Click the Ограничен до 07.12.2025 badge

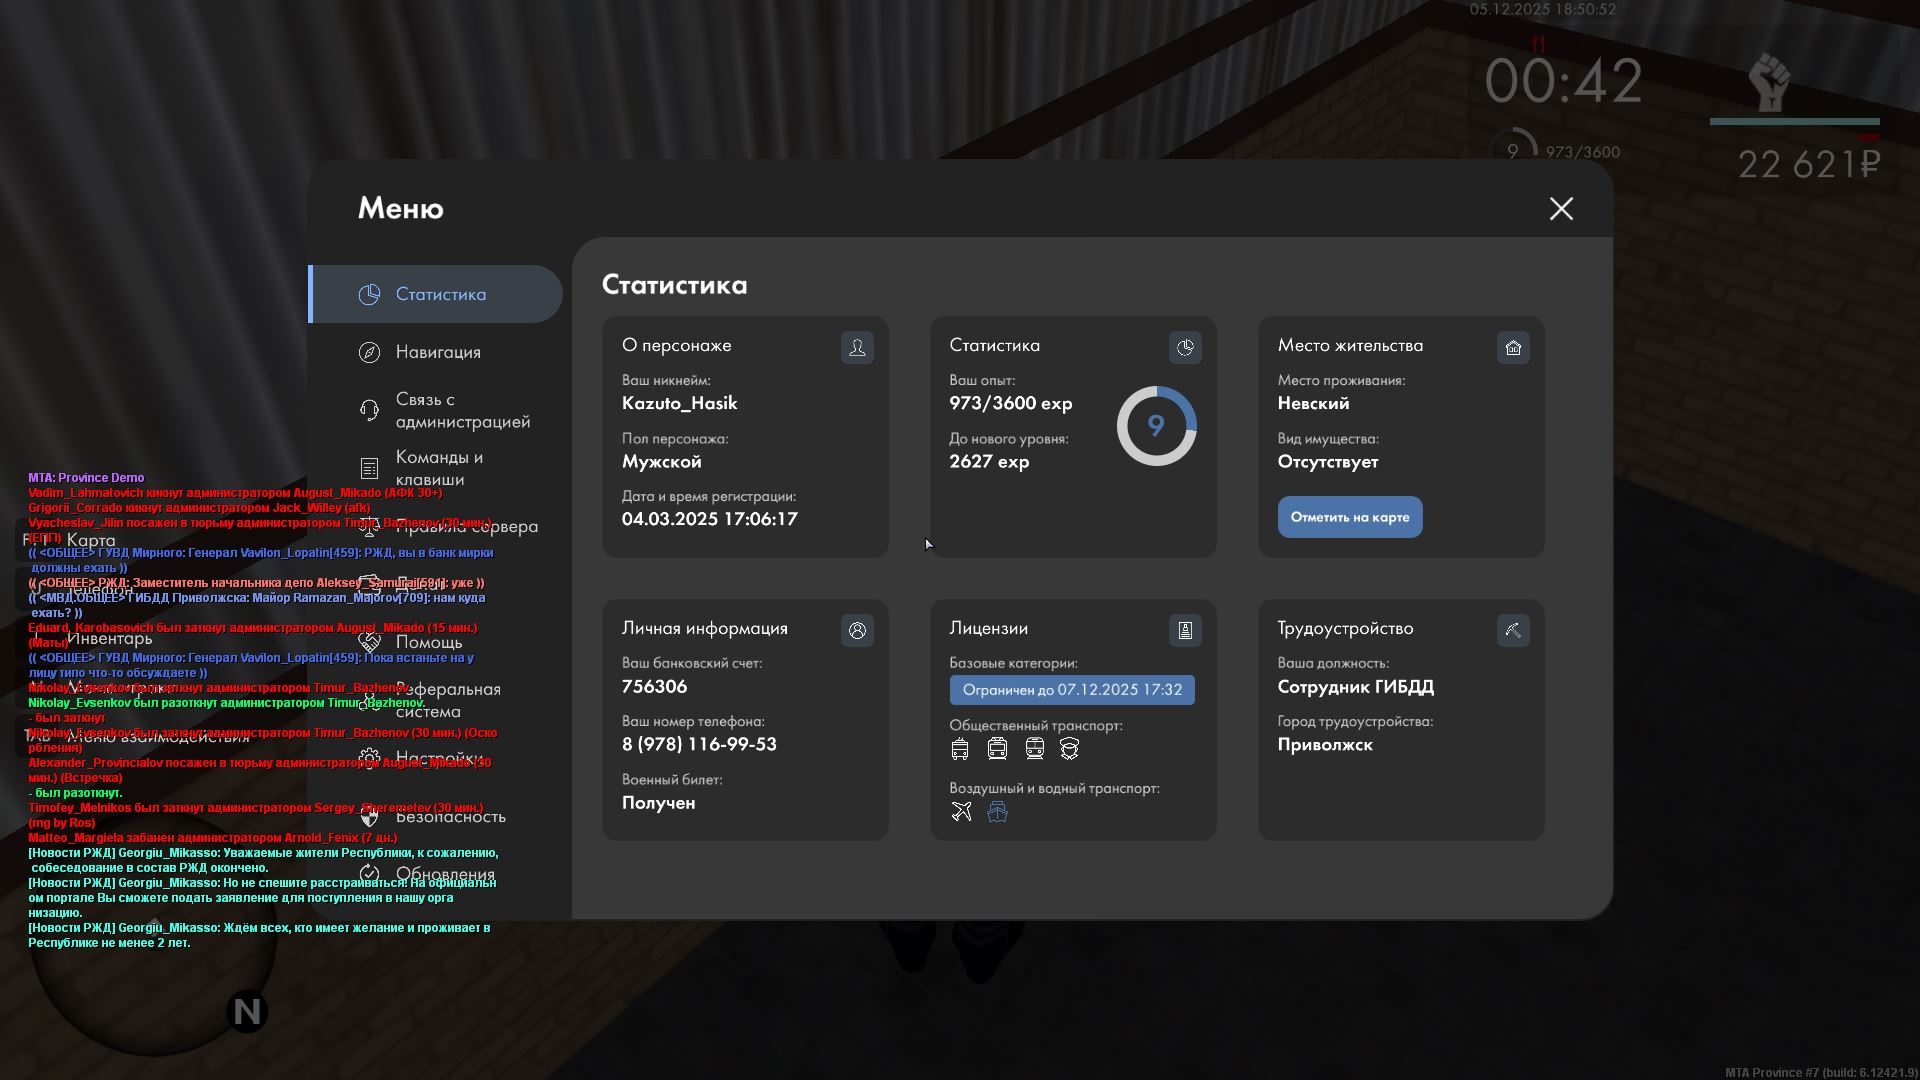tap(1072, 690)
